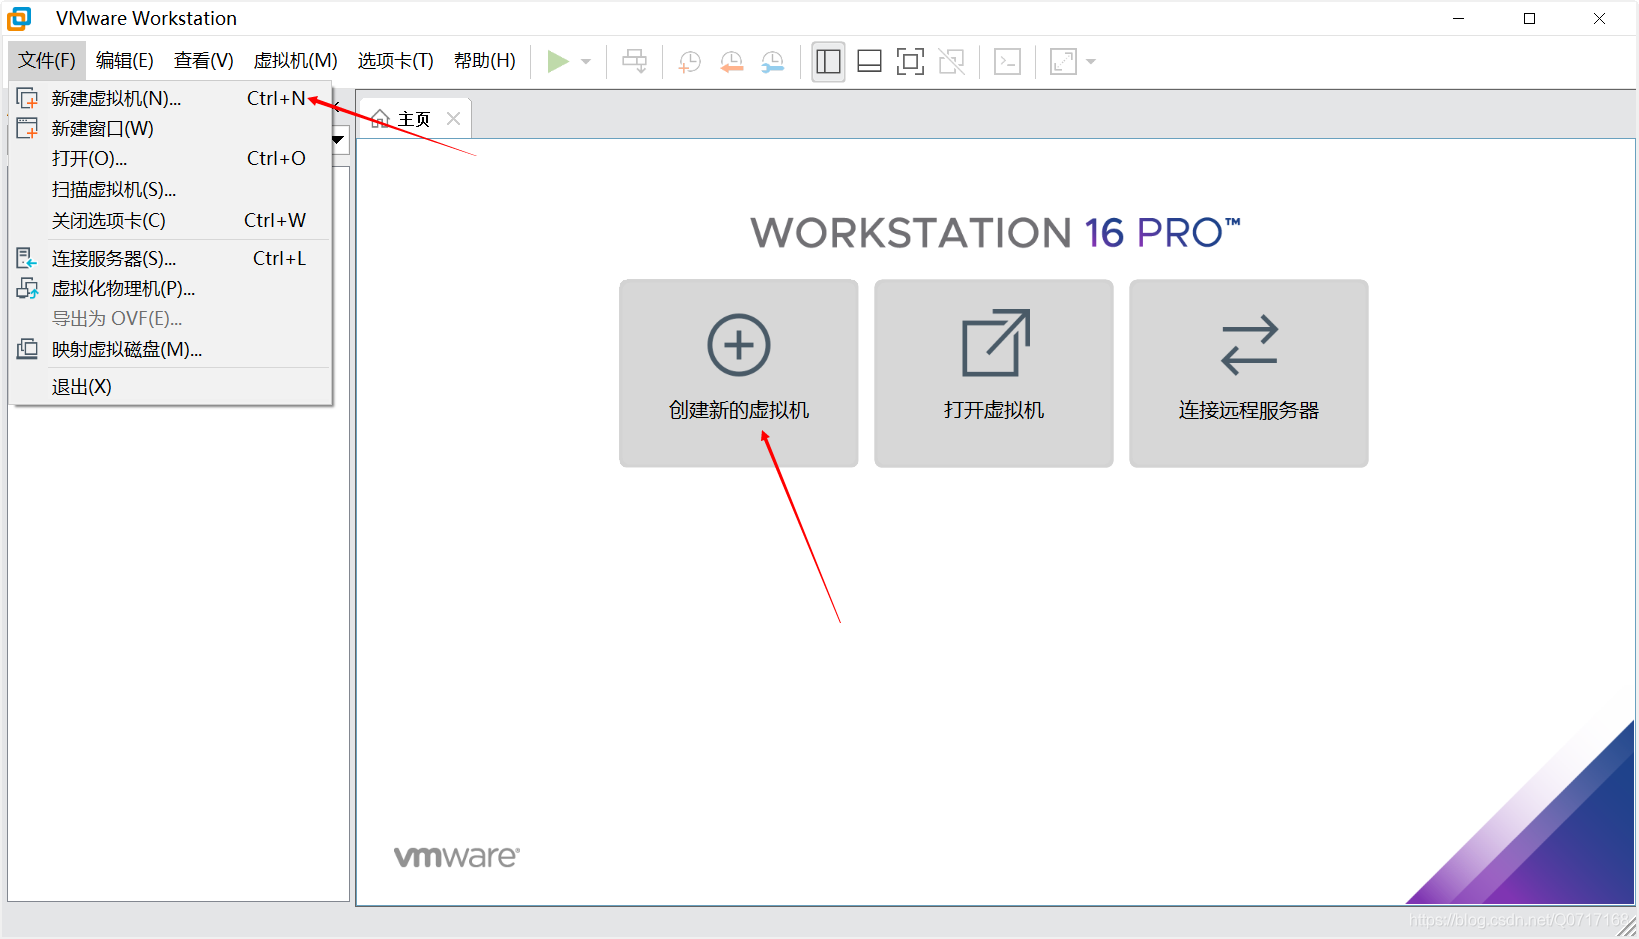Click the 连接远程服务器 tile
1639x939 pixels.
[x=1249, y=373]
